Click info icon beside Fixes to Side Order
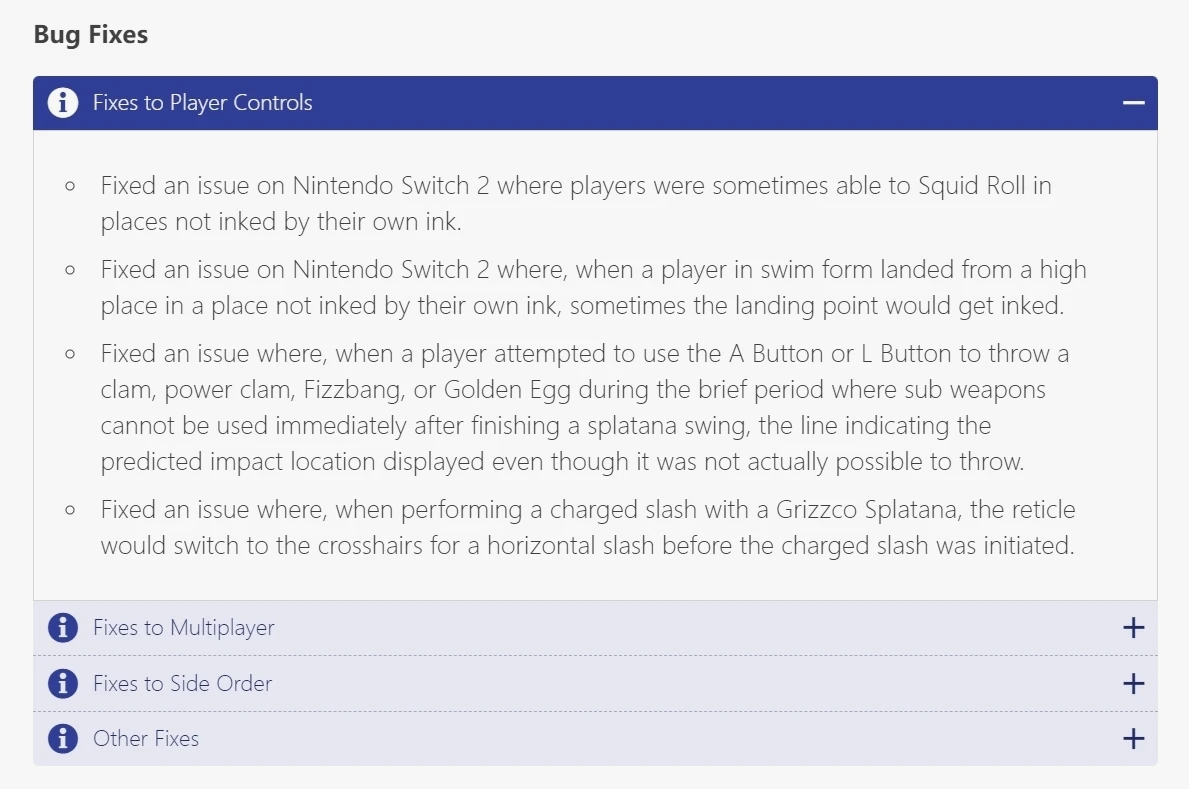The image size is (1189, 789). click(x=62, y=684)
